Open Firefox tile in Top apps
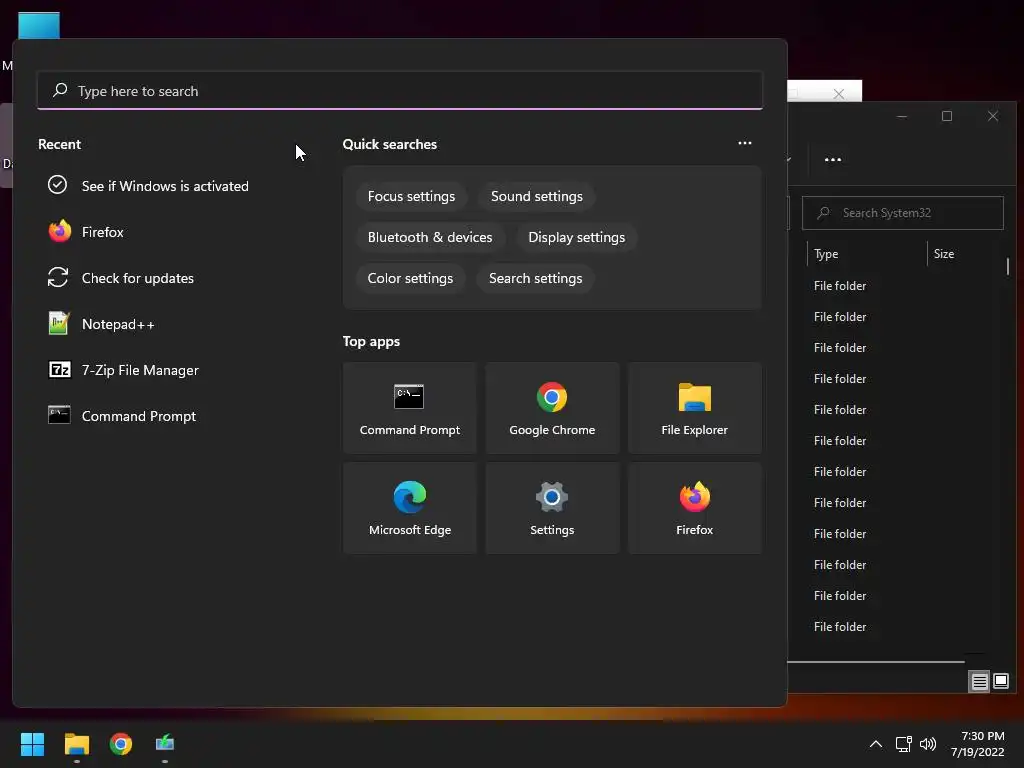Viewport: 1024px width, 768px height. (694, 508)
